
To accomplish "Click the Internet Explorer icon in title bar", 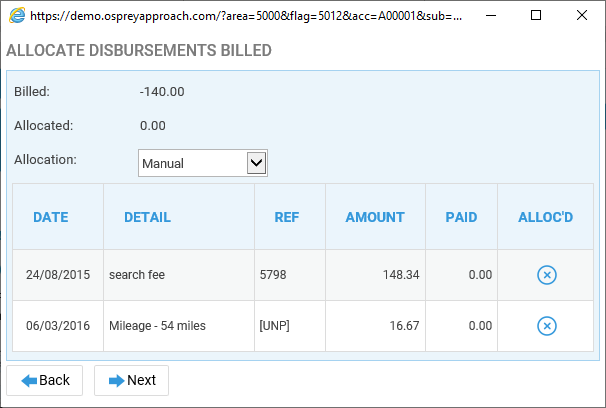I will click(x=17, y=15).
